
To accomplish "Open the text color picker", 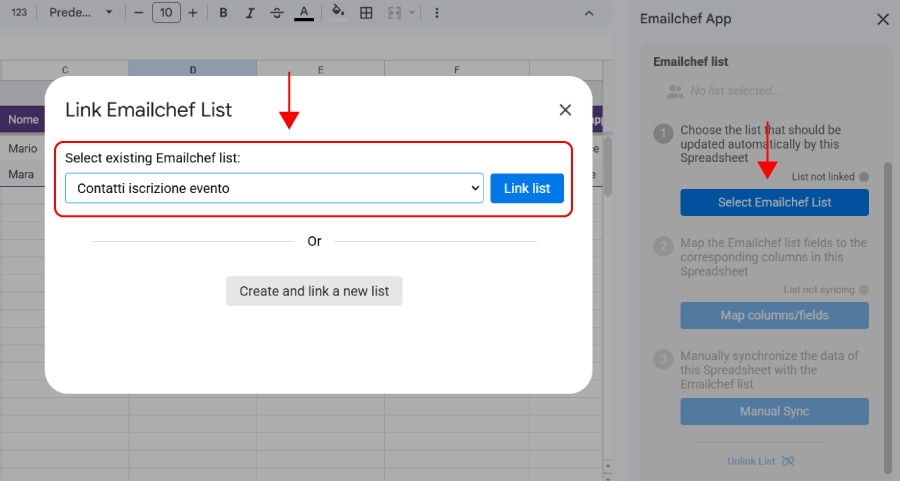I will coord(303,13).
